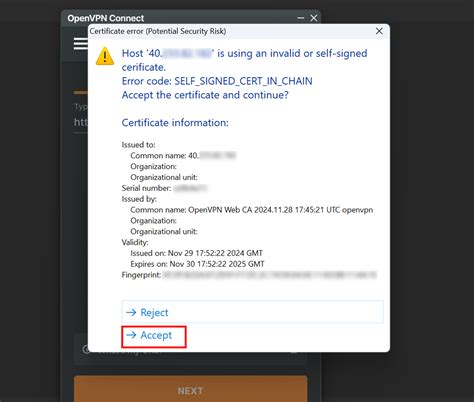
Task: Click the OpenVPN Connect window title
Action: tap(106, 18)
